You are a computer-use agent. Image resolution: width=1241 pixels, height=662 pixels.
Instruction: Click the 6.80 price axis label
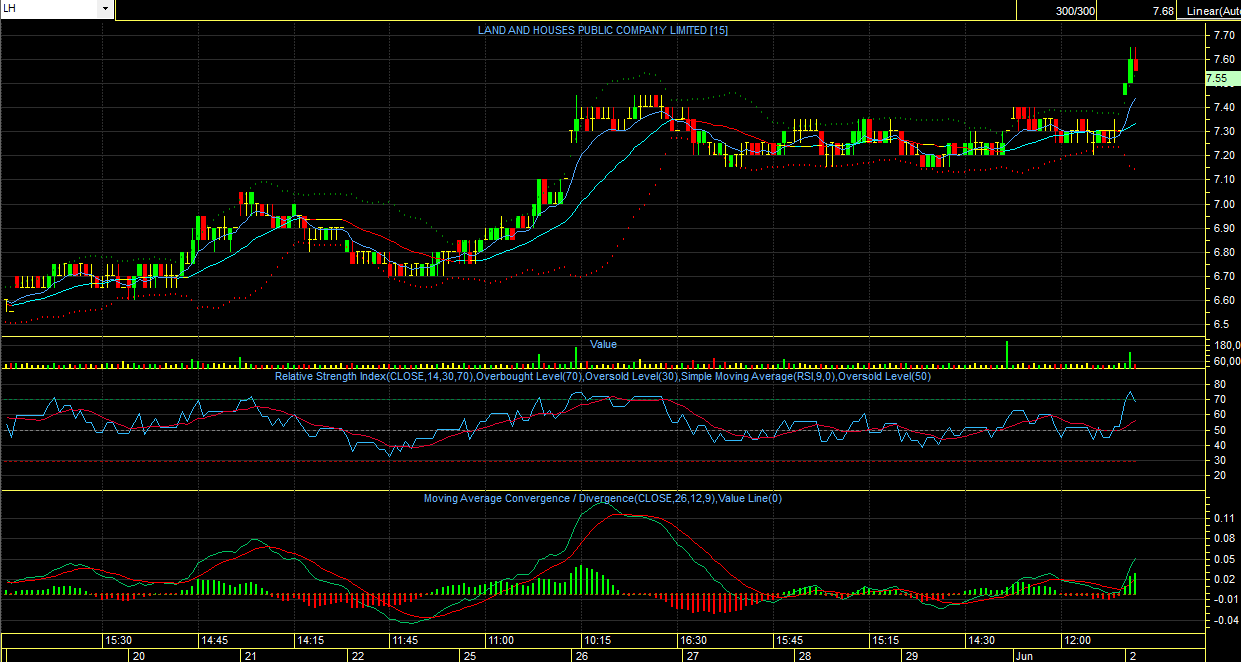click(x=1224, y=252)
